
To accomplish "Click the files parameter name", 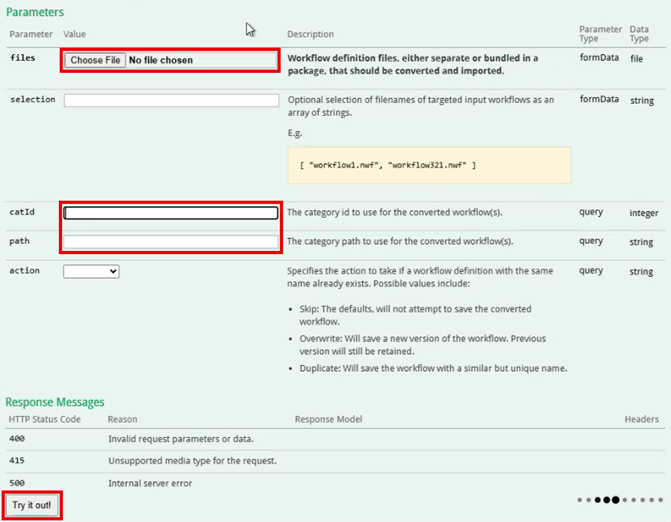I will tap(22, 58).
